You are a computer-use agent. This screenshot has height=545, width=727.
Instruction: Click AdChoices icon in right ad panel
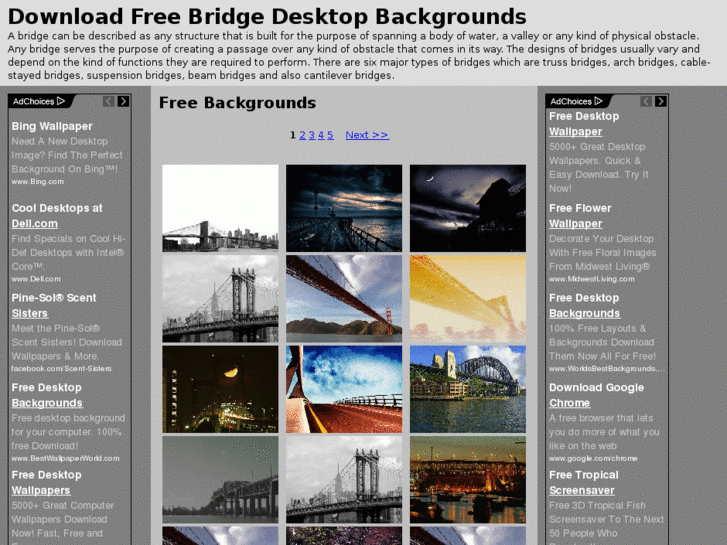[576, 101]
